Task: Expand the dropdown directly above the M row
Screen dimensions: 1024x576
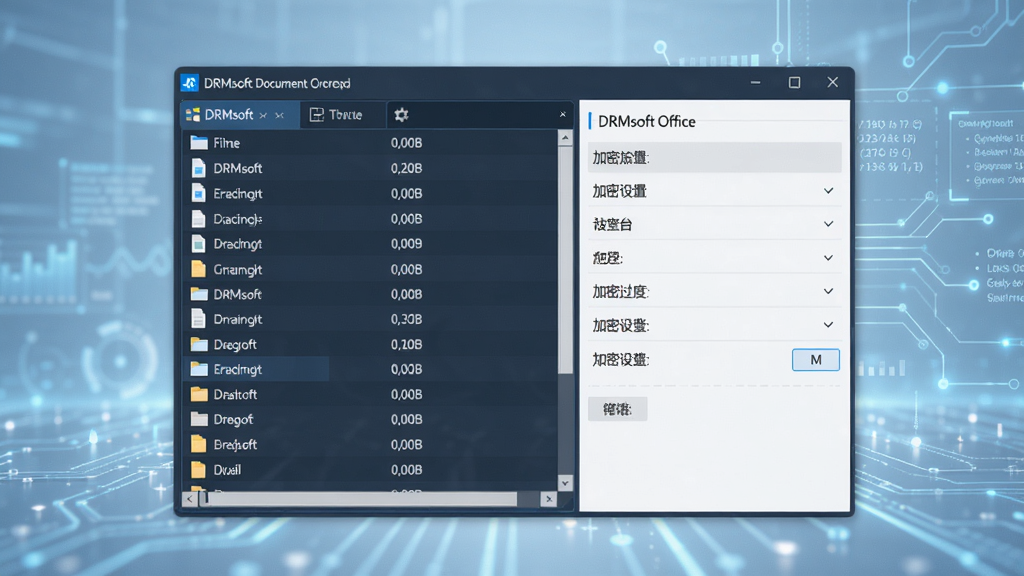Action: coord(828,325)
